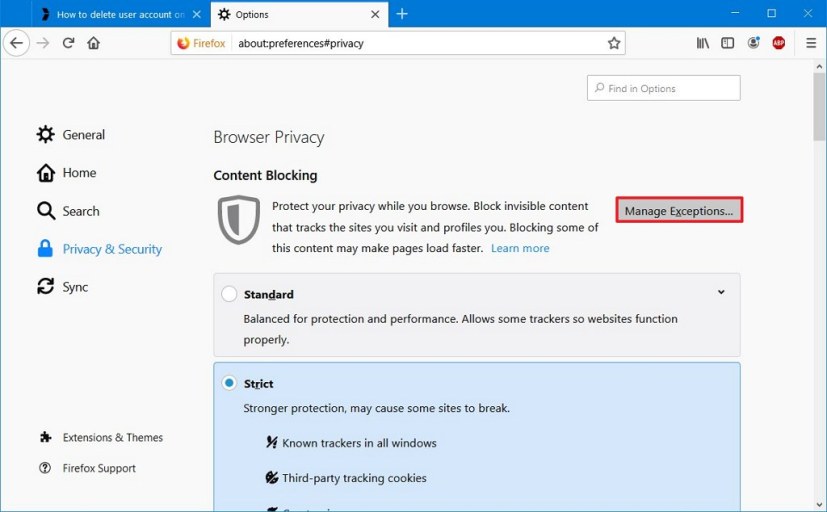Image resolution: width=827 pixels, height=512 pixels.
Task: Click 'Third-party tracking cookies' text
Action: click(354, 478)
